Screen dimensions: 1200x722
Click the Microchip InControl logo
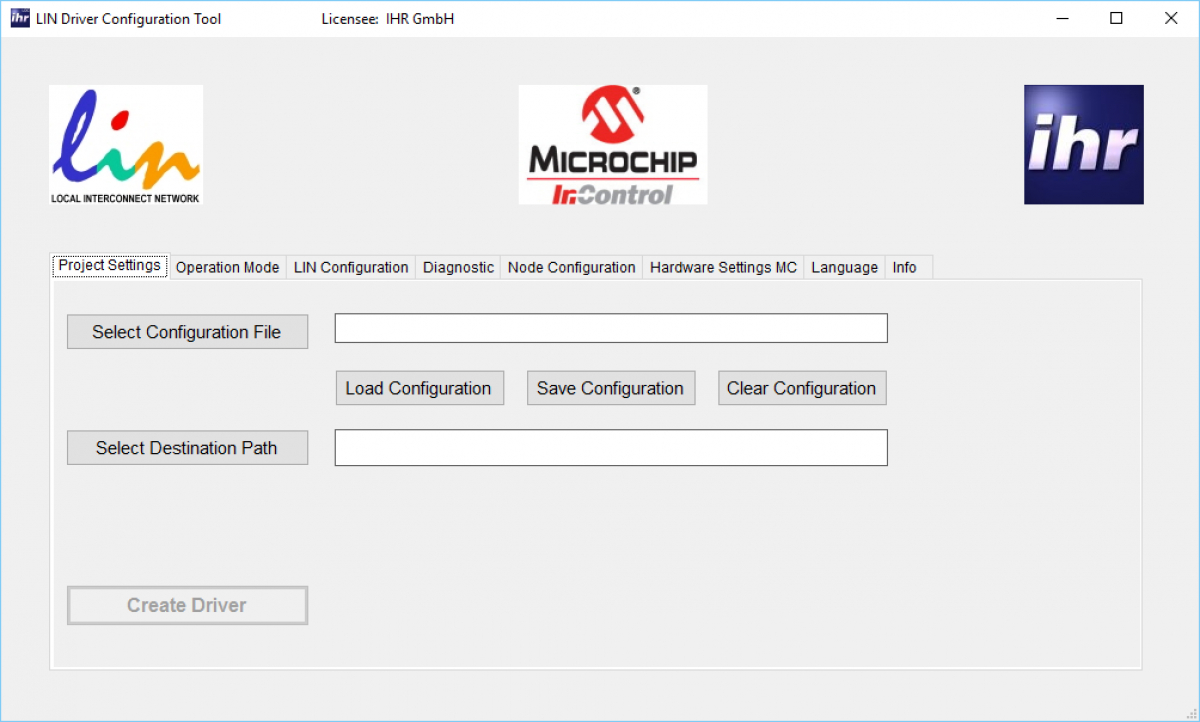tap(612, 143)
